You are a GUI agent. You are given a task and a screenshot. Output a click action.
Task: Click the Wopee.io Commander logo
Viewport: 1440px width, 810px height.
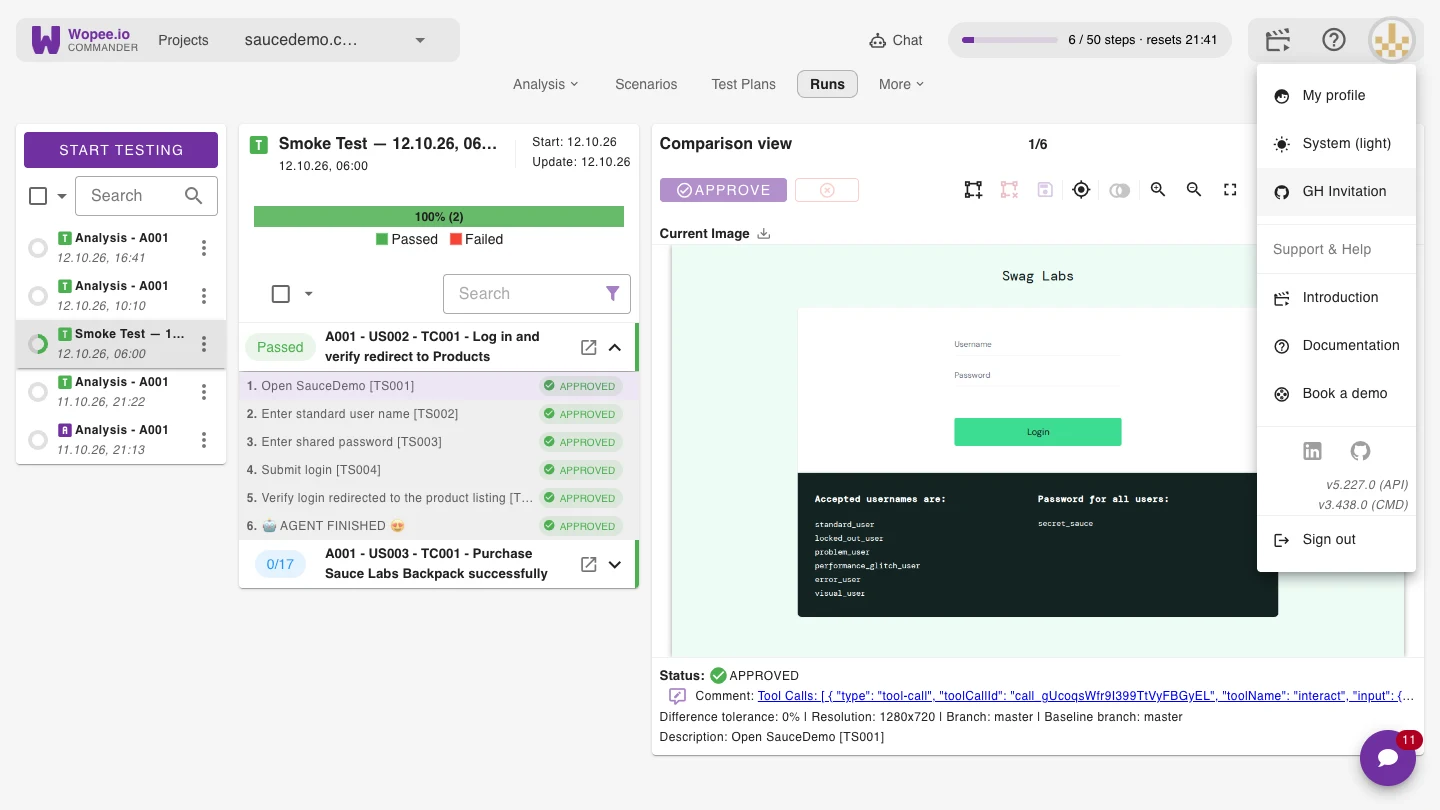pos(85,40)
